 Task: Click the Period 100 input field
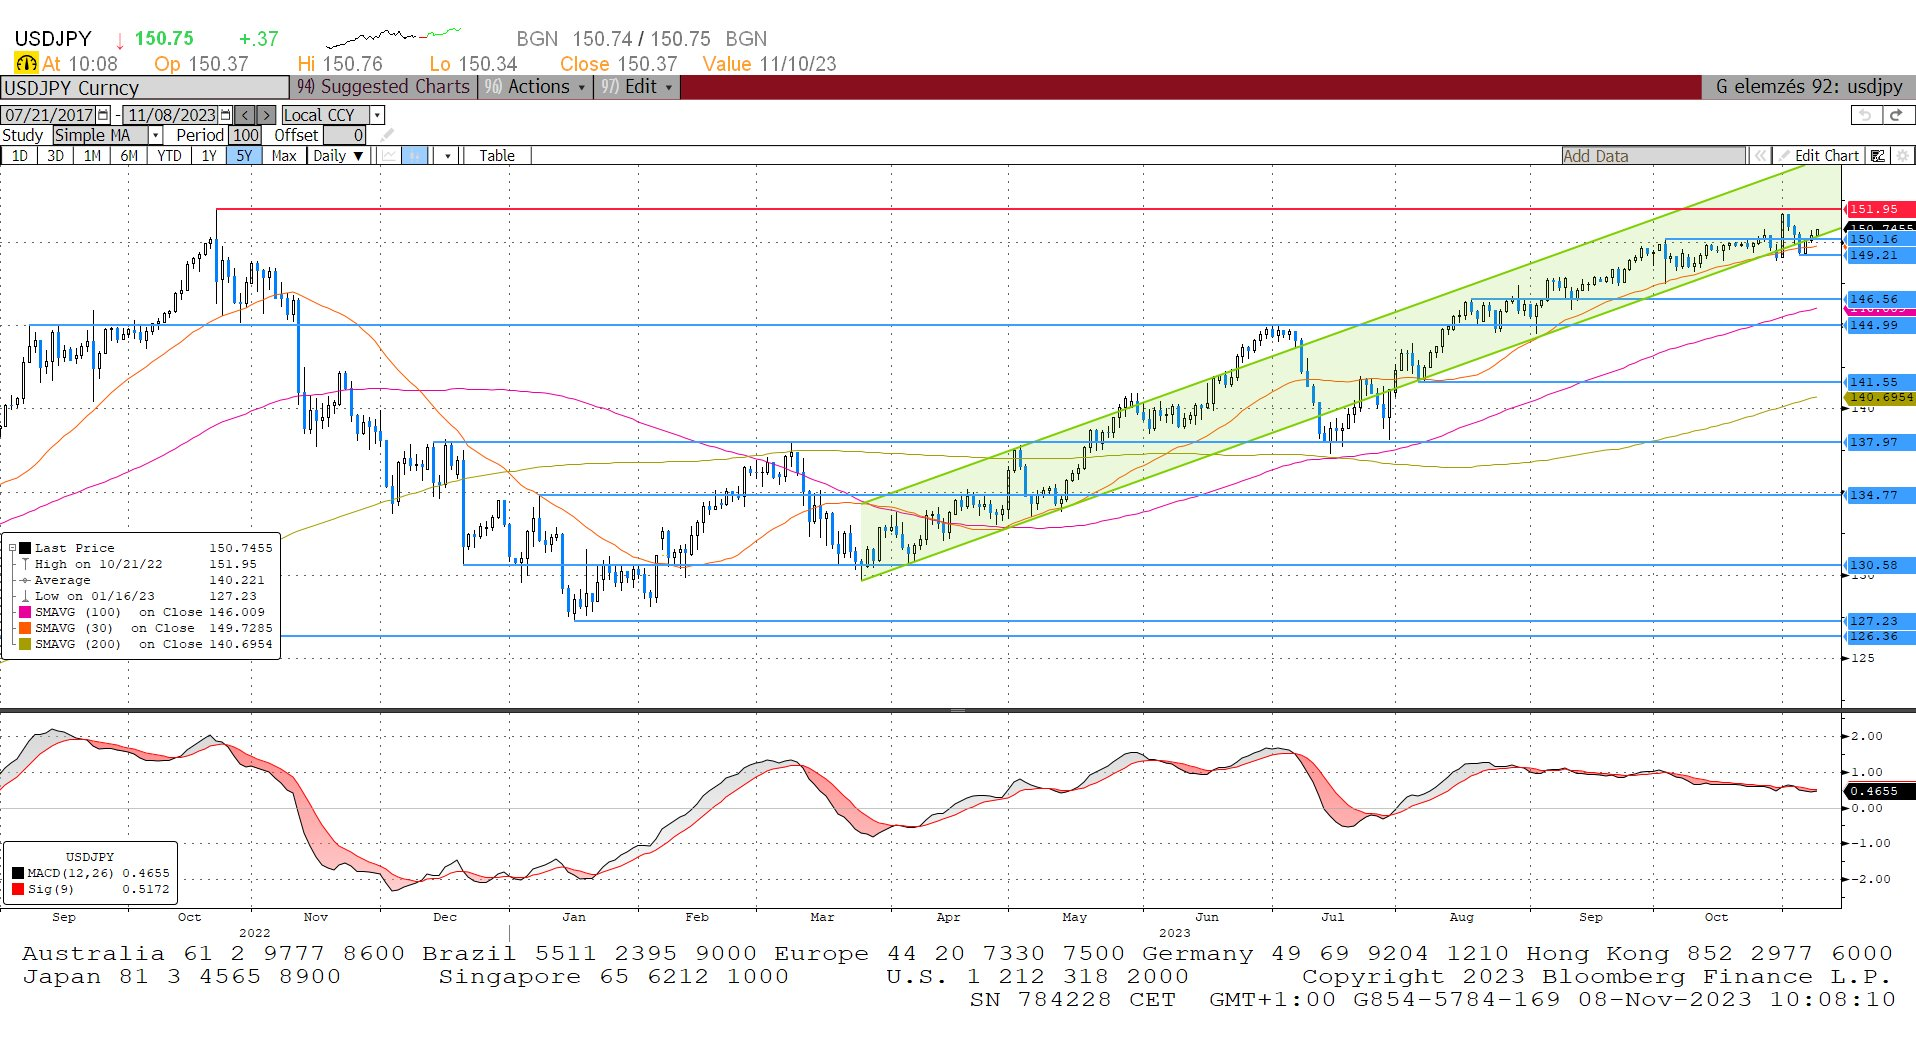246,135
